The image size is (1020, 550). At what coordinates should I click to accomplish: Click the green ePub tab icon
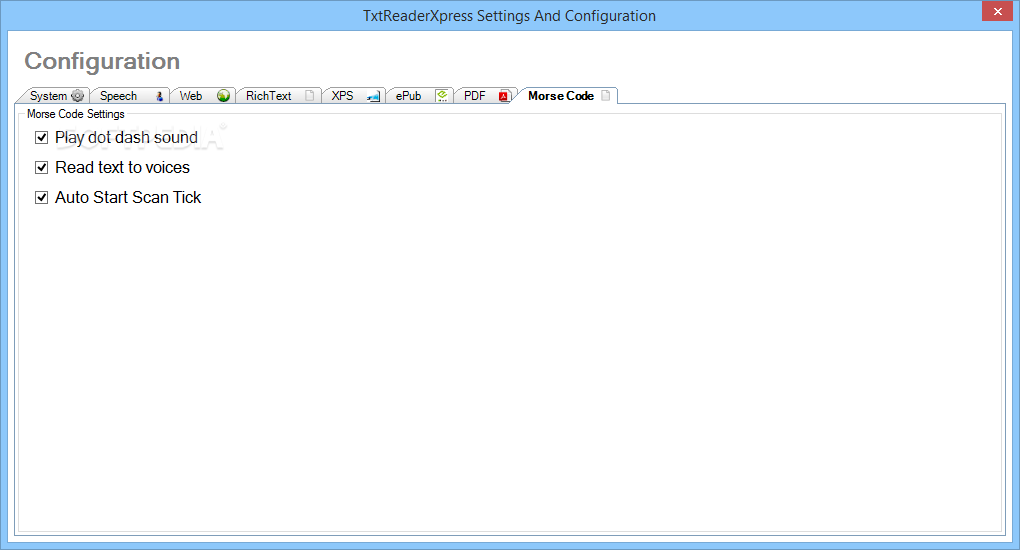coord(442,96)
